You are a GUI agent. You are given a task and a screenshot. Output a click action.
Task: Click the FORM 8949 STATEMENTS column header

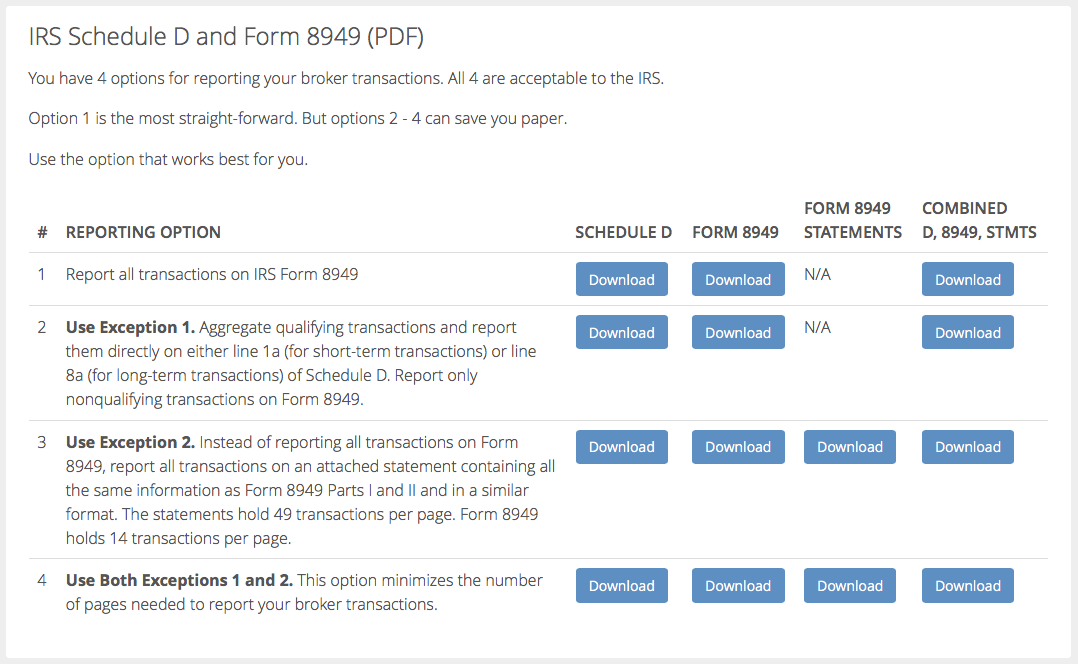click(852, 220)
